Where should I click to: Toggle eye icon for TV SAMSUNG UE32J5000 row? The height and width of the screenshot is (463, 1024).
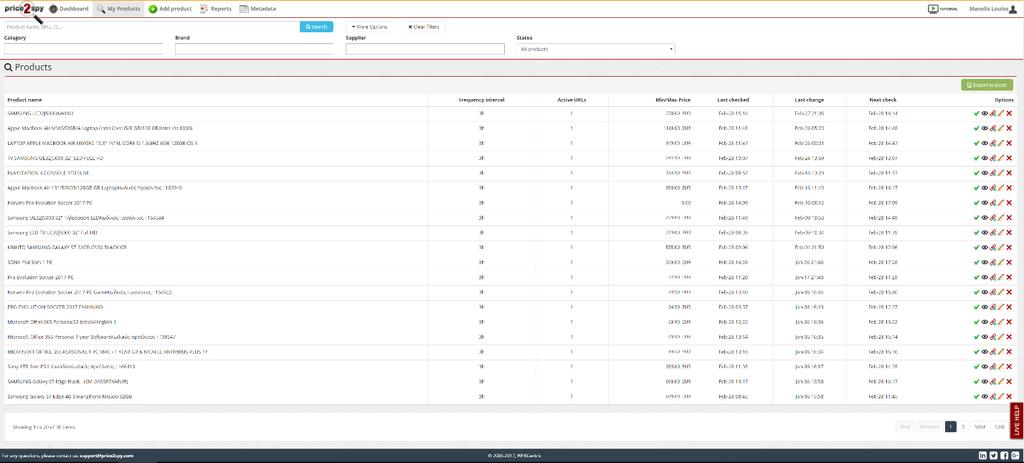[985, 158]
